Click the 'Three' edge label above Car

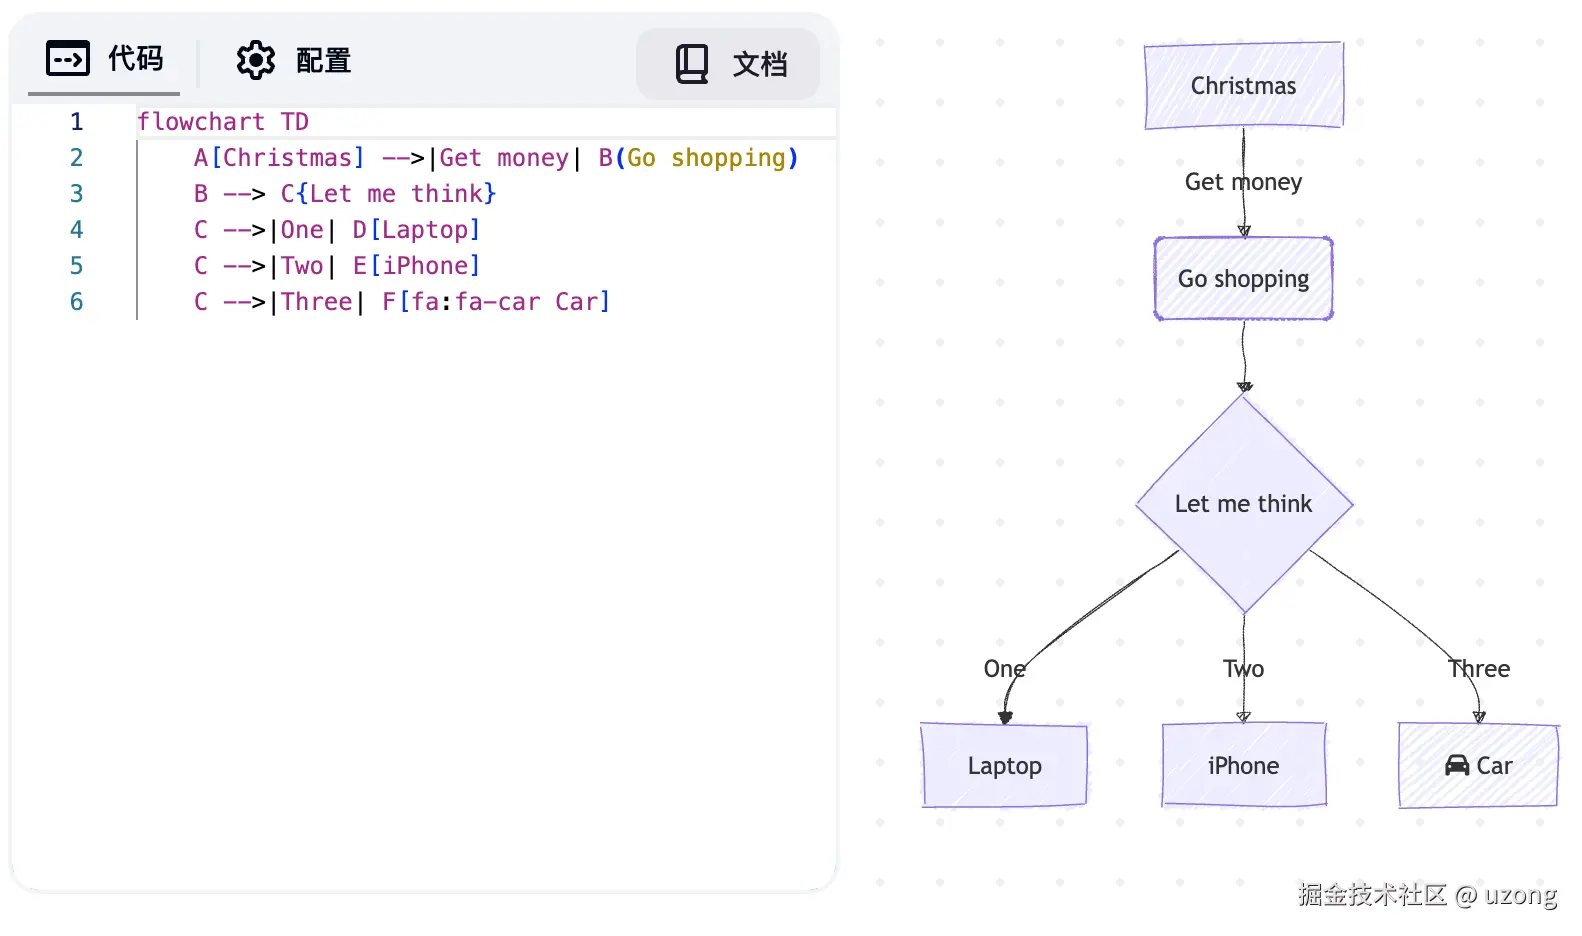[1479, 669]
